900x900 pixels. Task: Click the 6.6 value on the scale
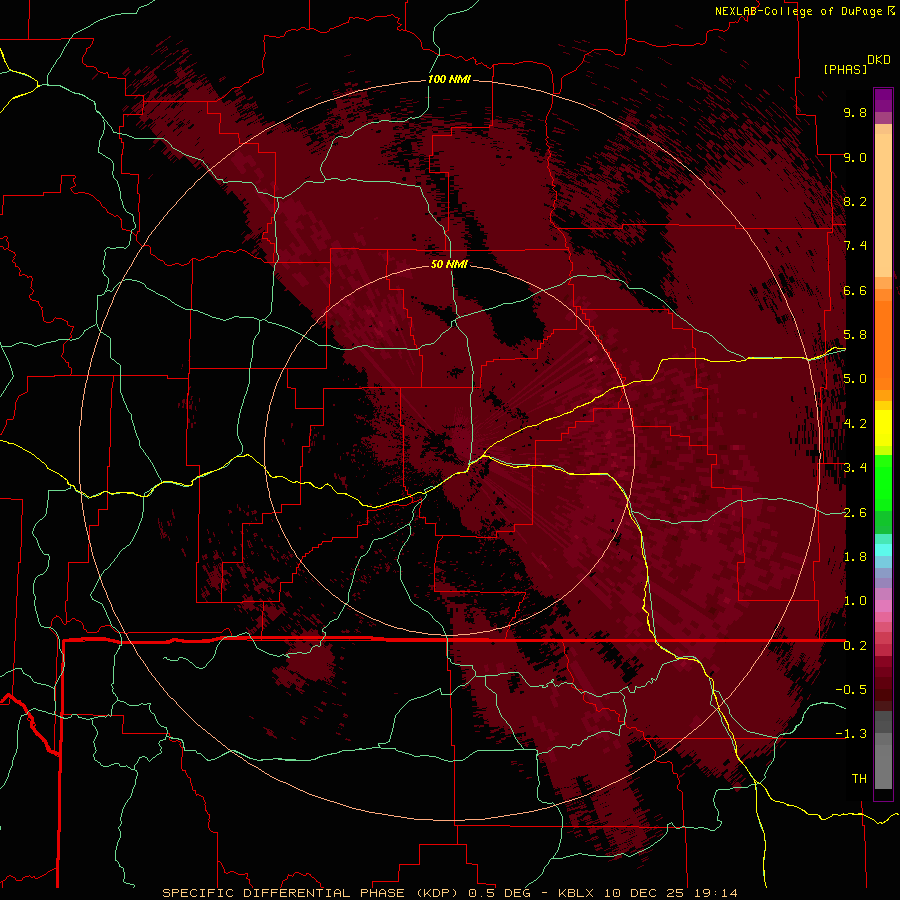[x=855, y=290]
